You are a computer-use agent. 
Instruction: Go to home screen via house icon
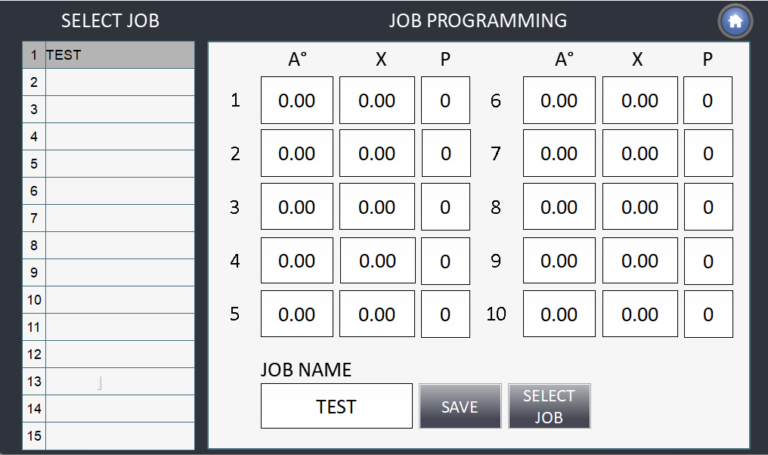pos(735,21)
